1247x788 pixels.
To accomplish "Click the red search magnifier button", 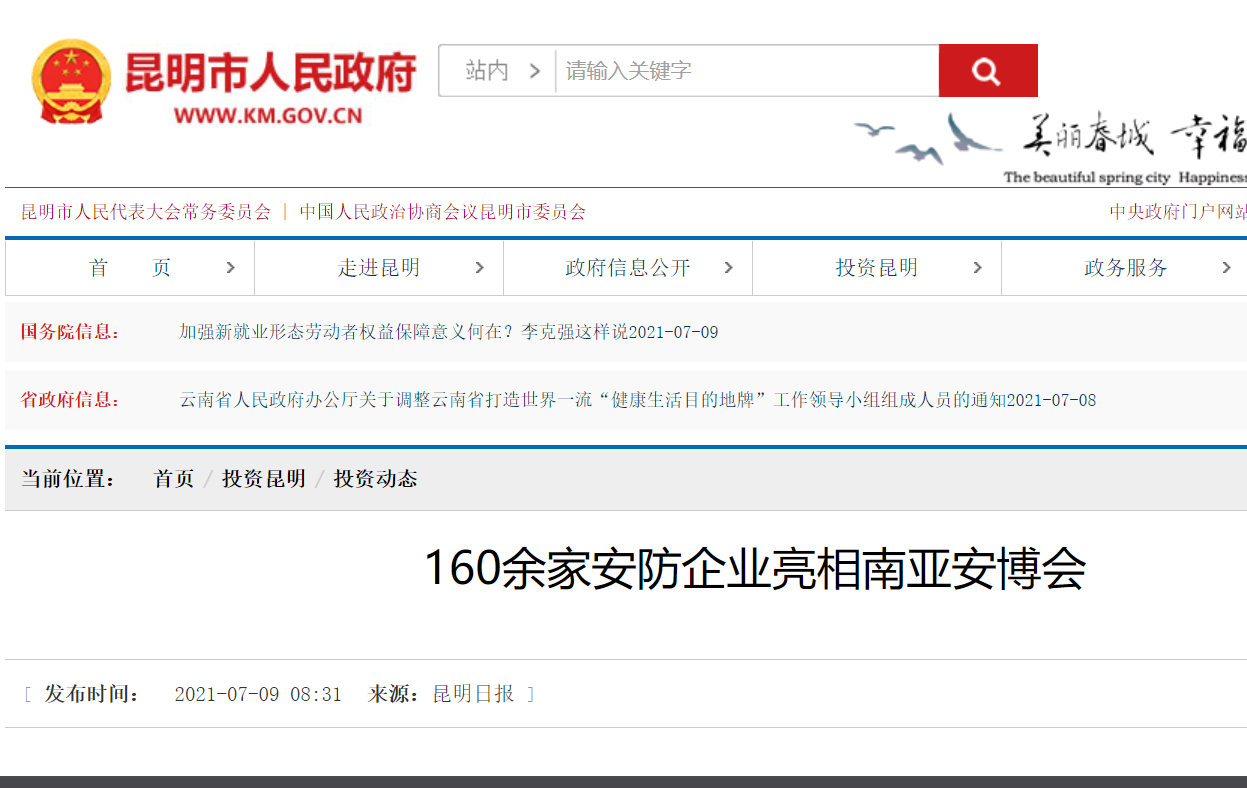I will [x=987, y=71].
